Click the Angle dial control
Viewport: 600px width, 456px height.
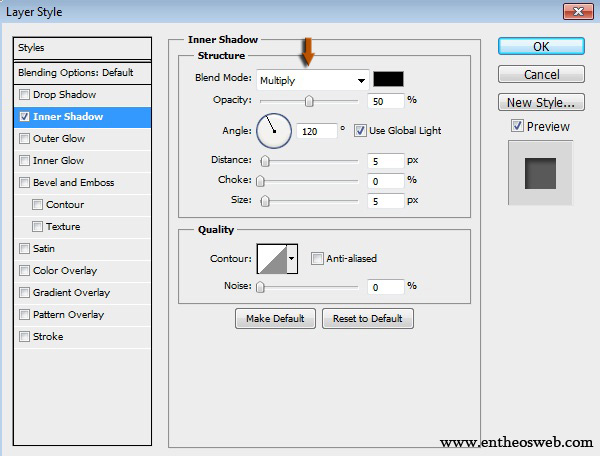pos(273,130)
